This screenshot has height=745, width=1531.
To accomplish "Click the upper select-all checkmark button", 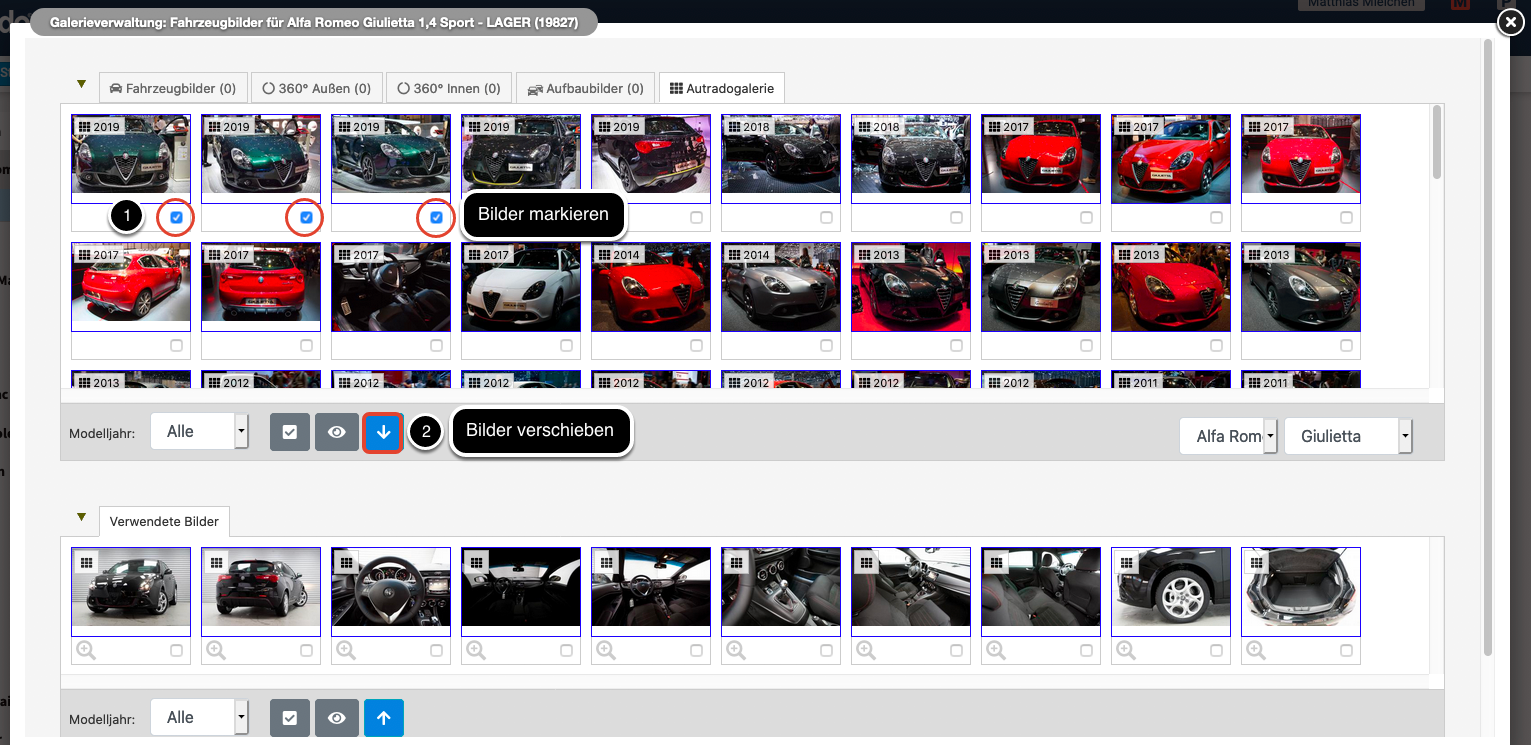I will pyautogui.click(x=290, y=432).
